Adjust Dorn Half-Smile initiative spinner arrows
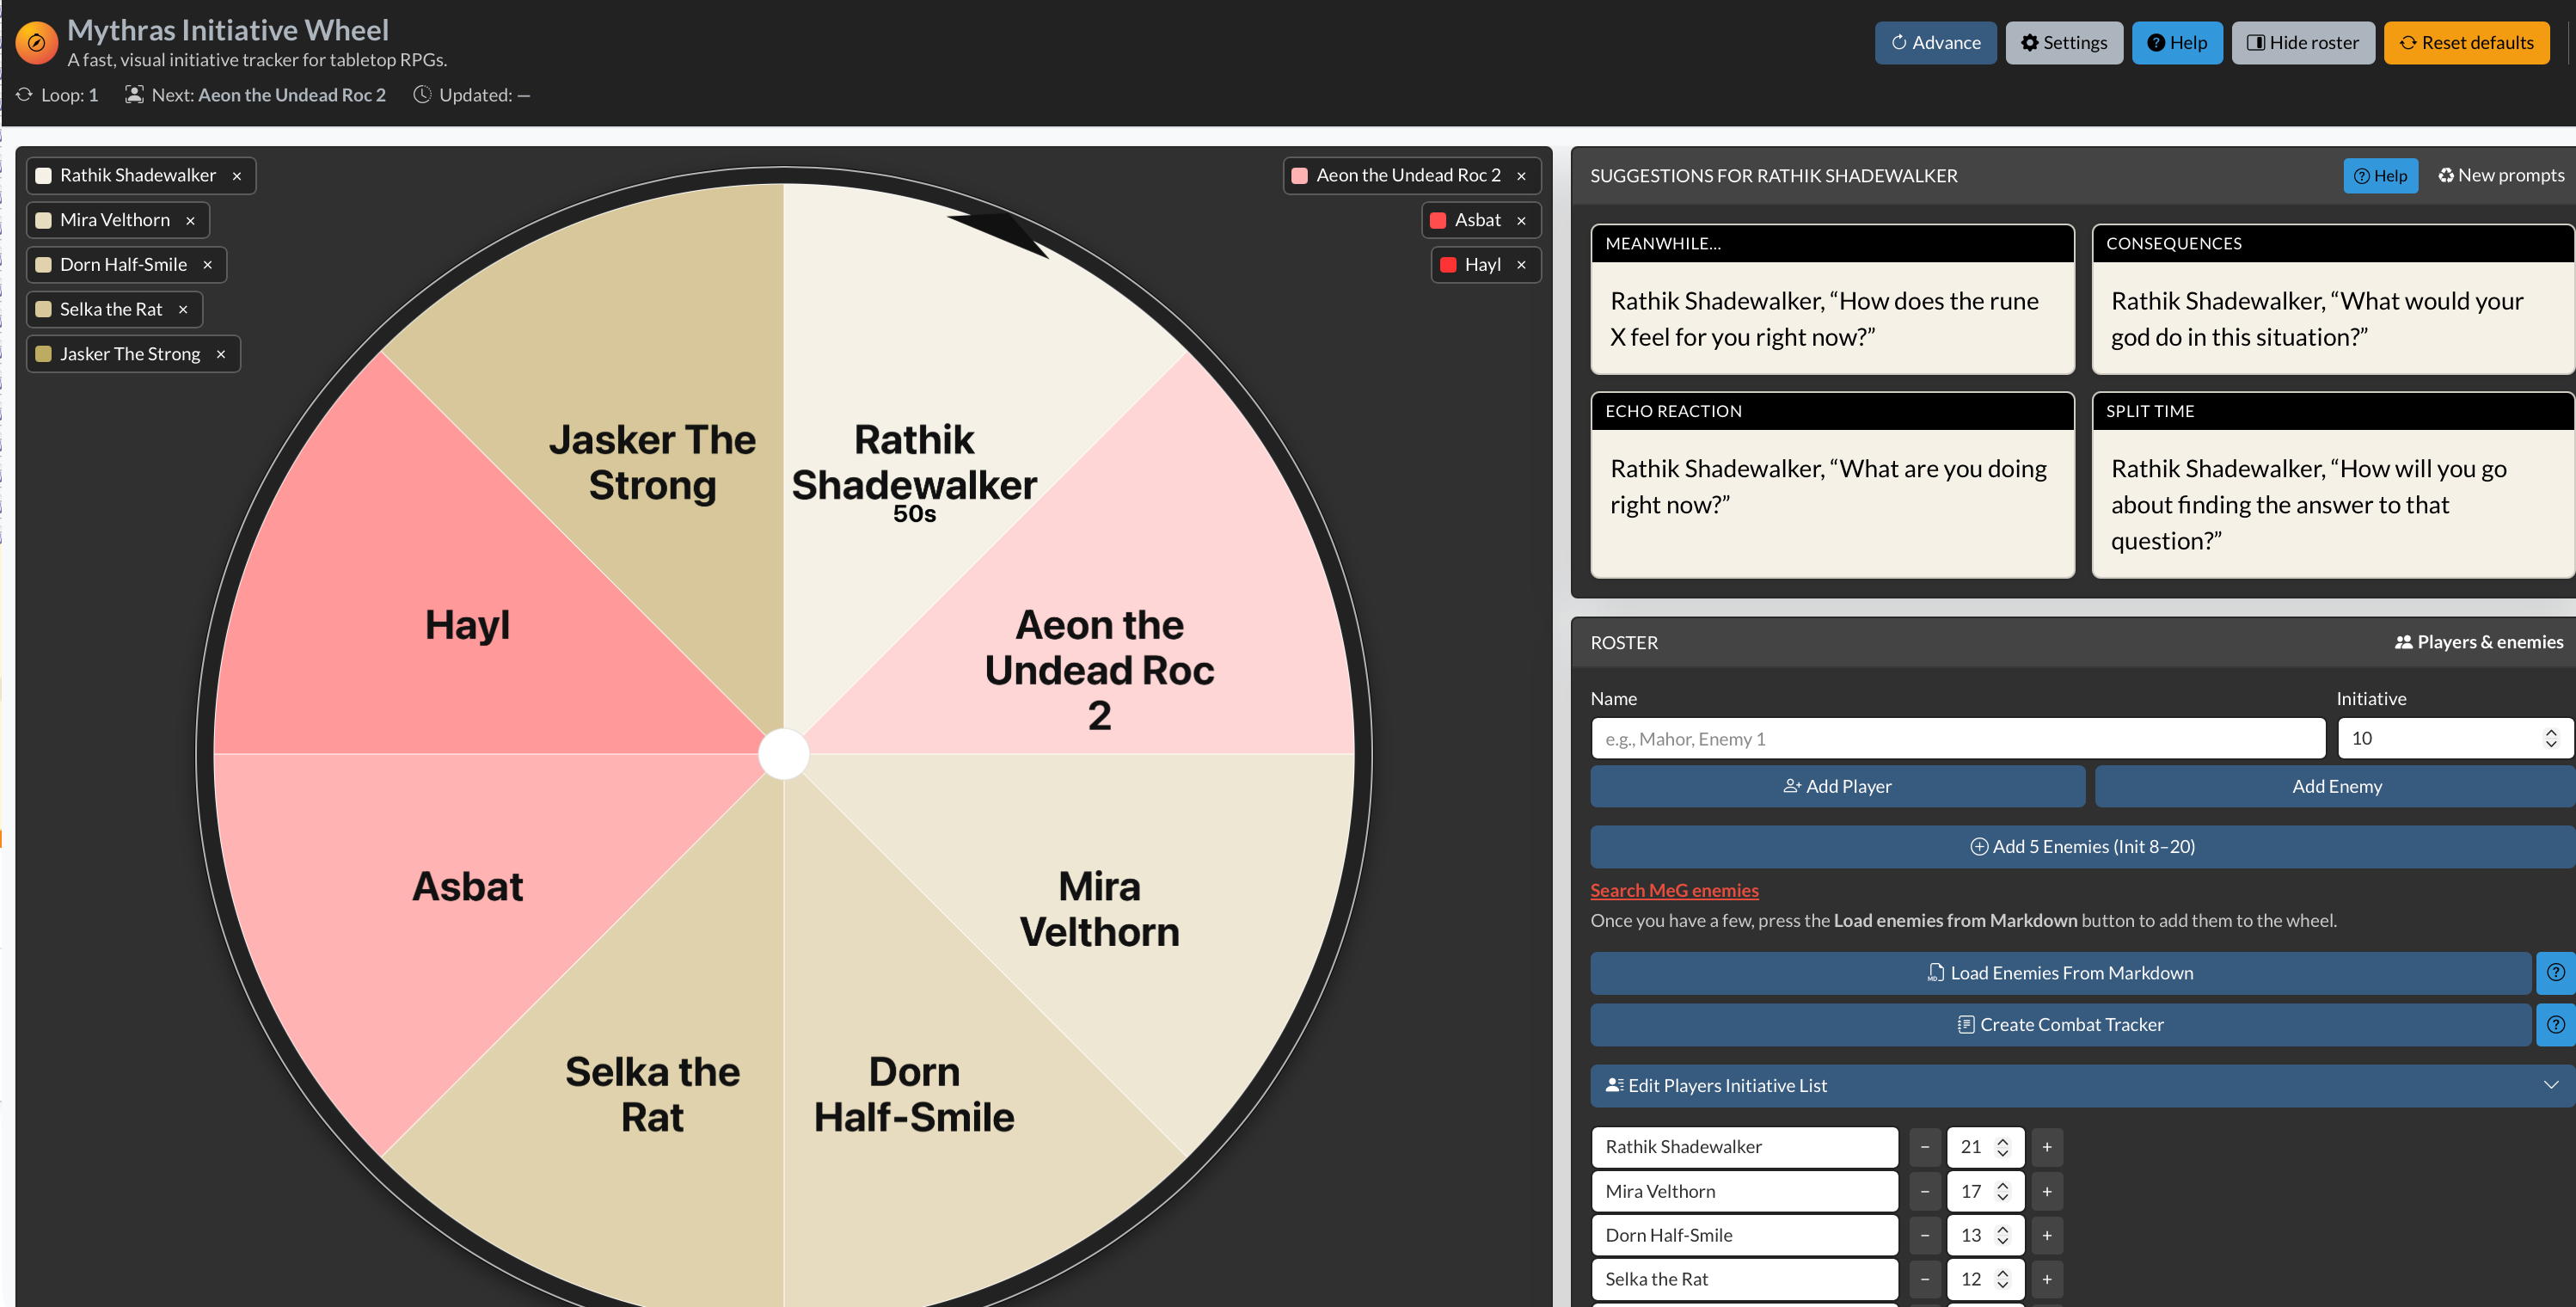 [x=2002, y=1235]
